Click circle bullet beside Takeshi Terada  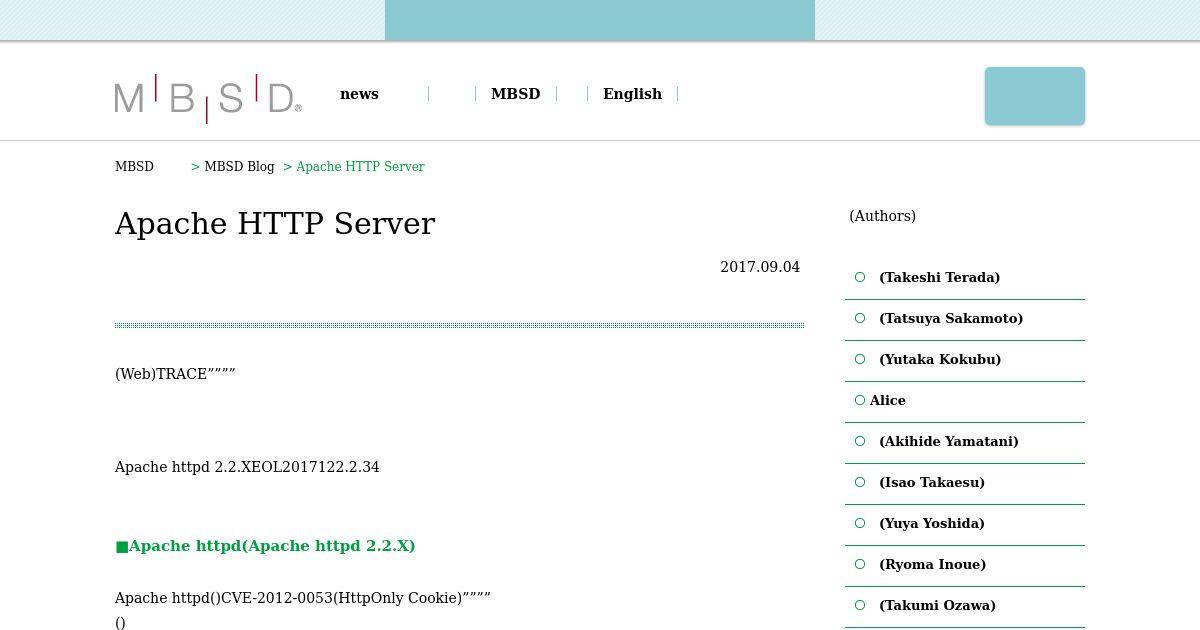[860, 277]
